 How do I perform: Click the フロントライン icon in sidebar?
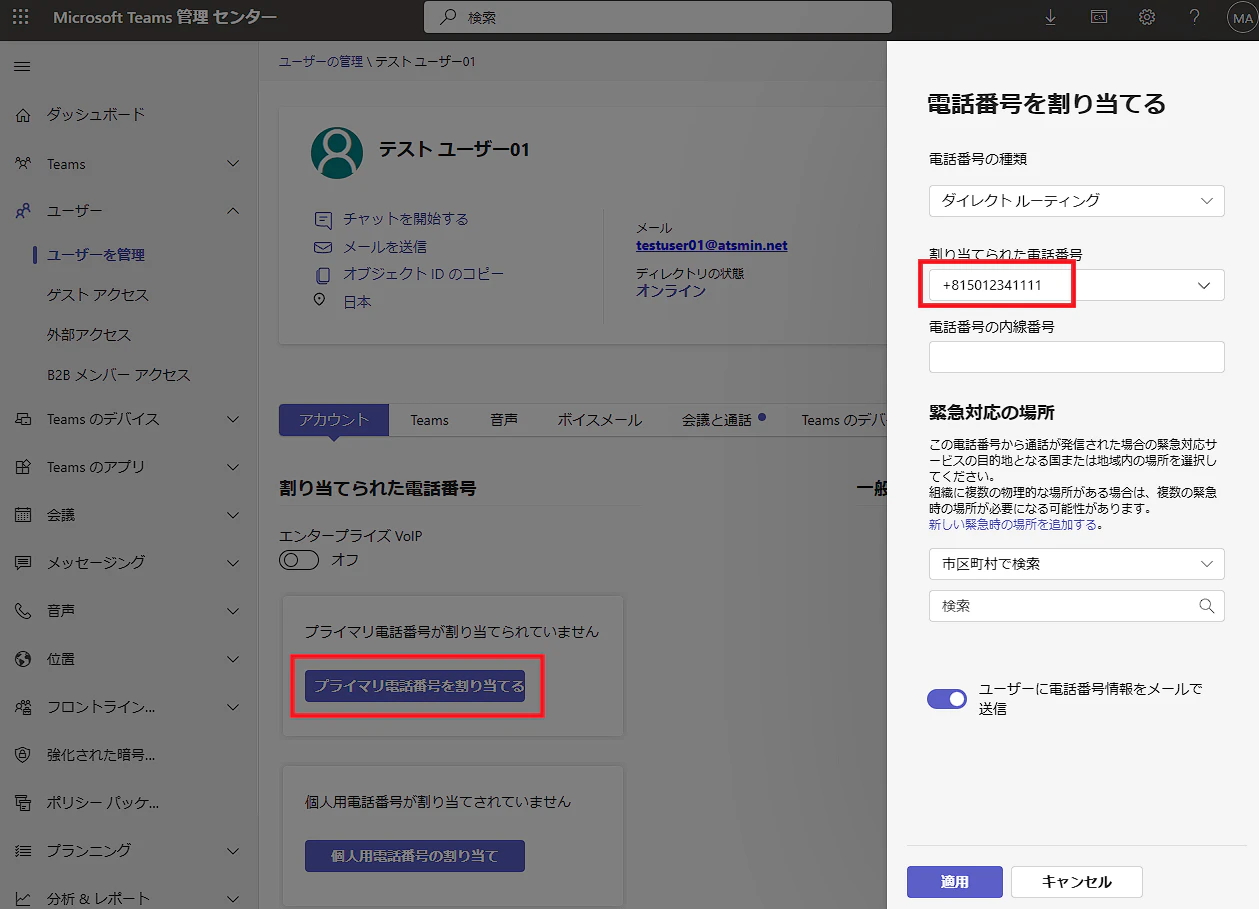(x=23, y=707)
